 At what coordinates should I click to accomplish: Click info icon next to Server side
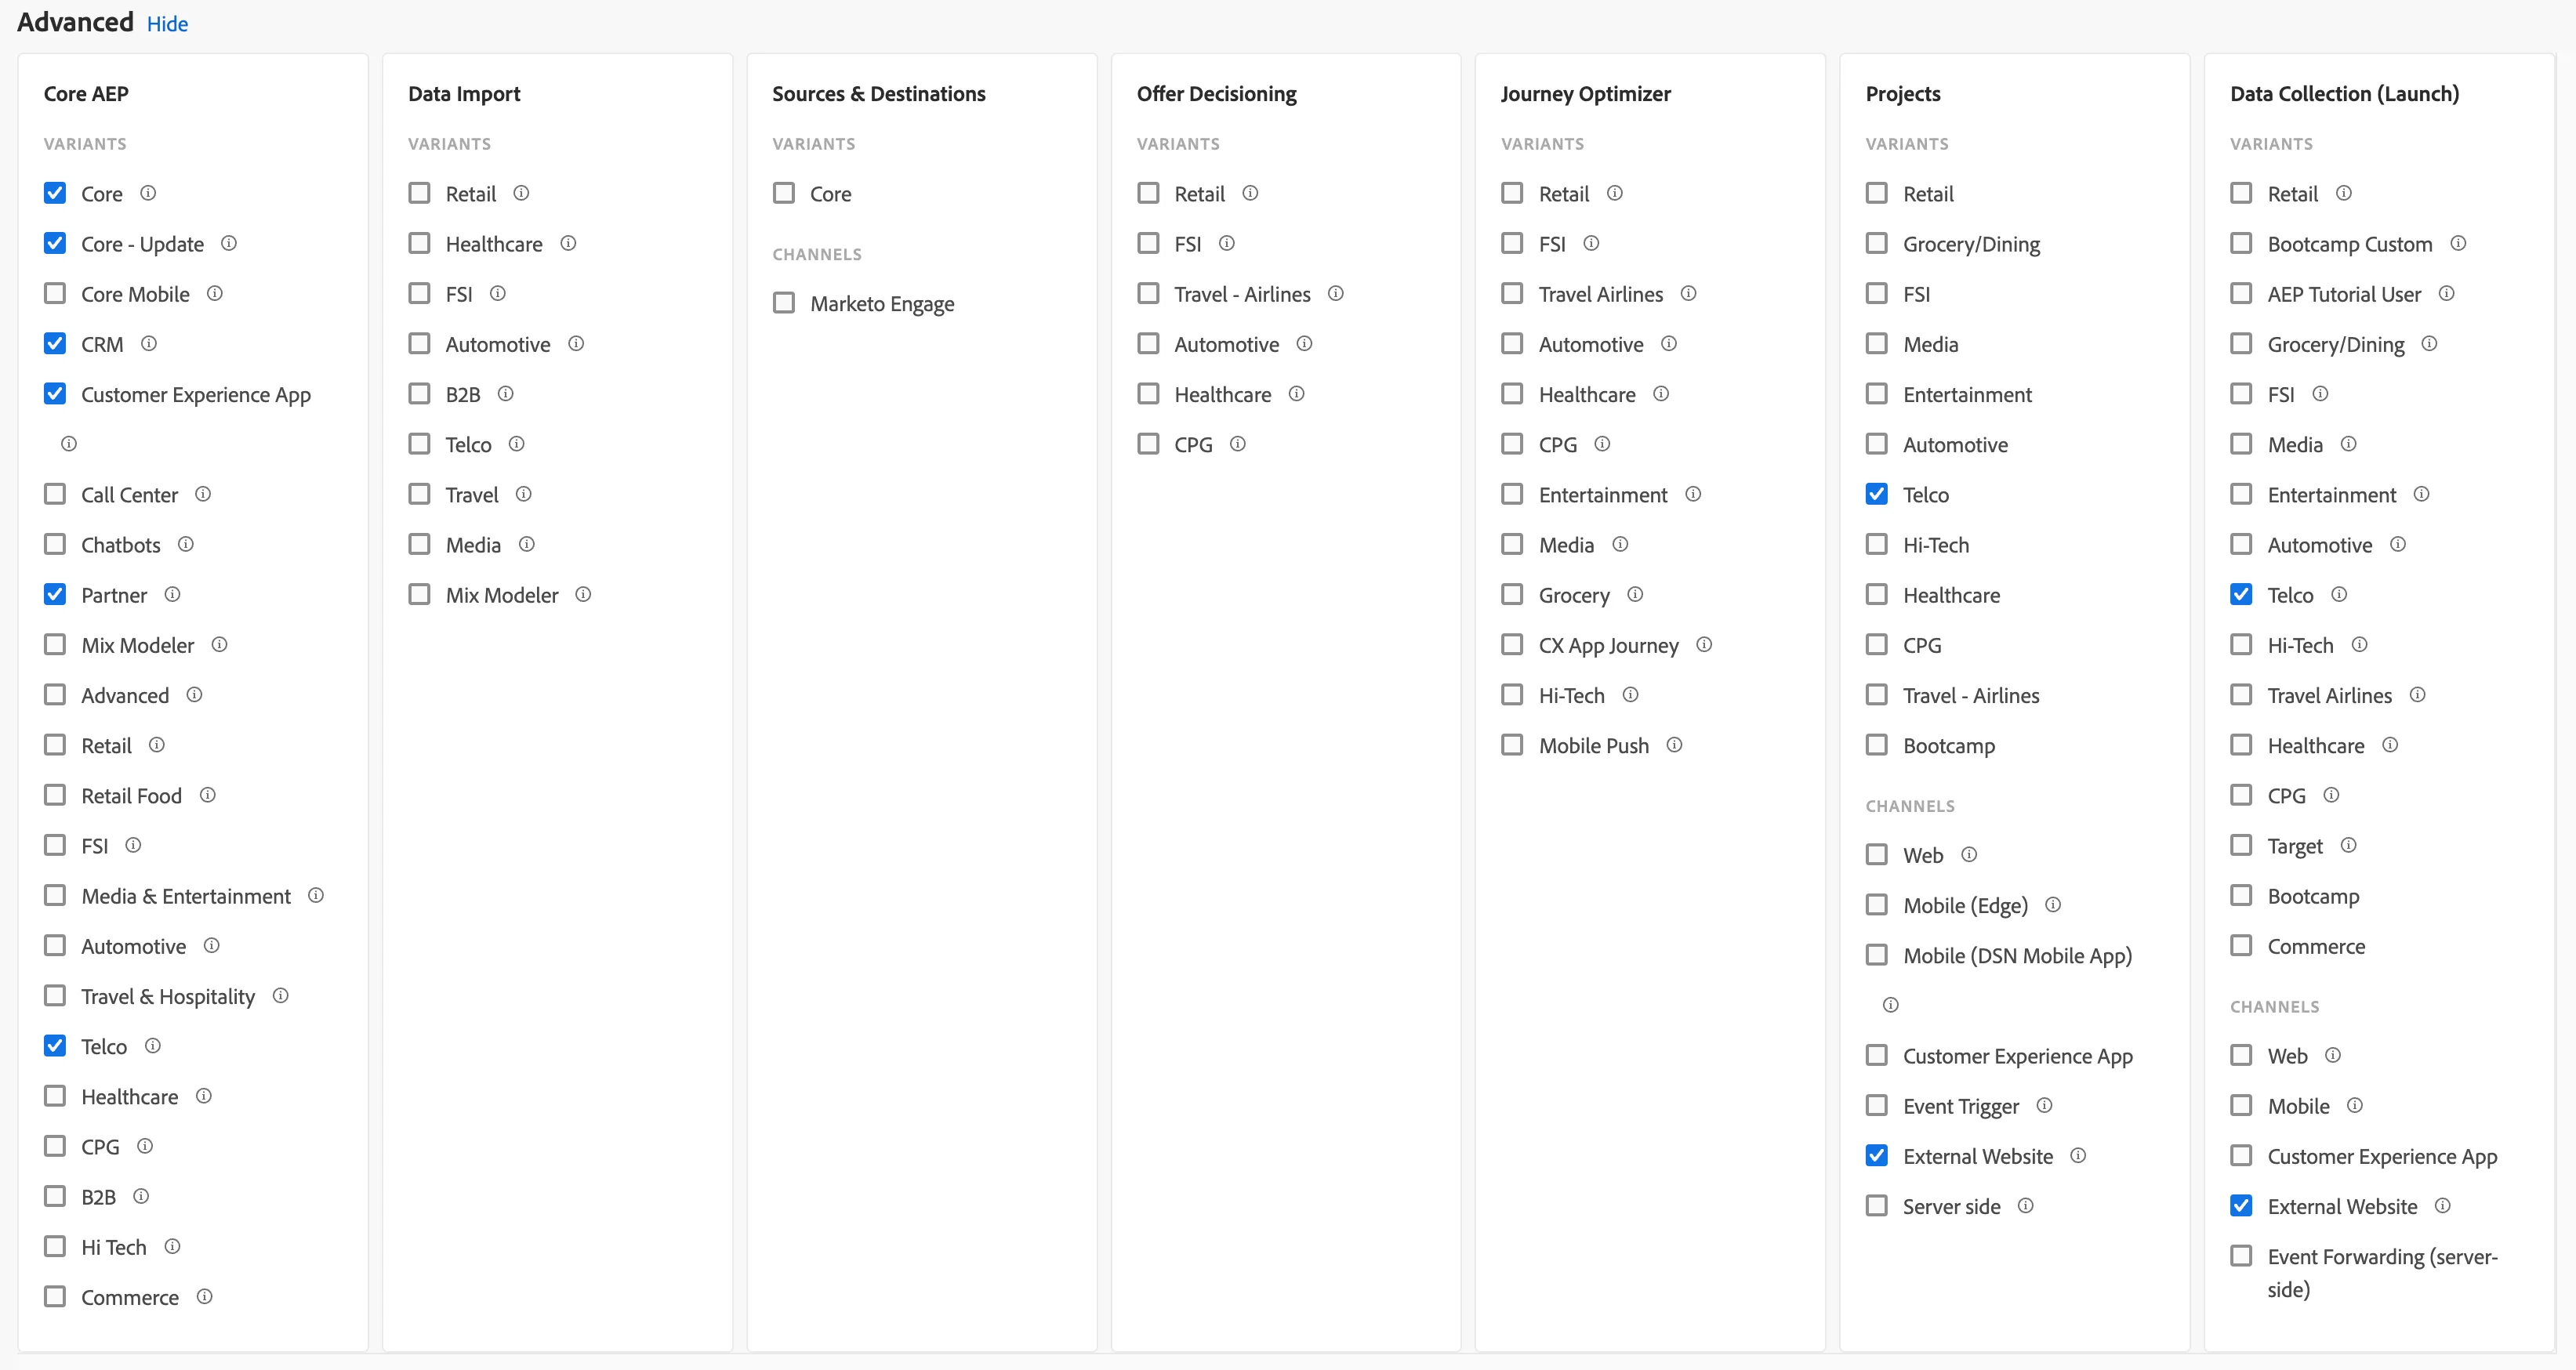(2026, 1205)
